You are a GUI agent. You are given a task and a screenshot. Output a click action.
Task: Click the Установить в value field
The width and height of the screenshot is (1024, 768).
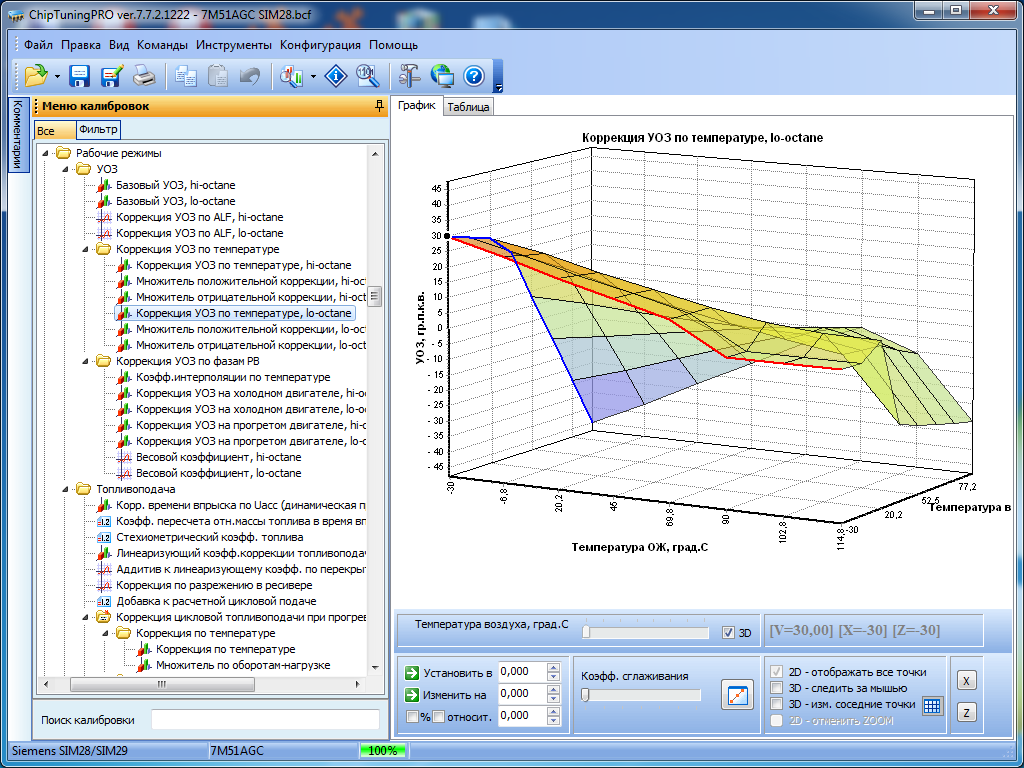(x=522, y=672)
